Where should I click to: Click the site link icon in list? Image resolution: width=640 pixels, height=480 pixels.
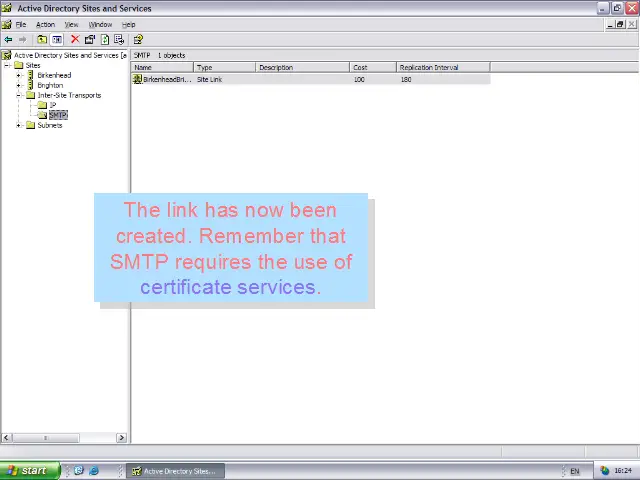click(x=138, y=79)
